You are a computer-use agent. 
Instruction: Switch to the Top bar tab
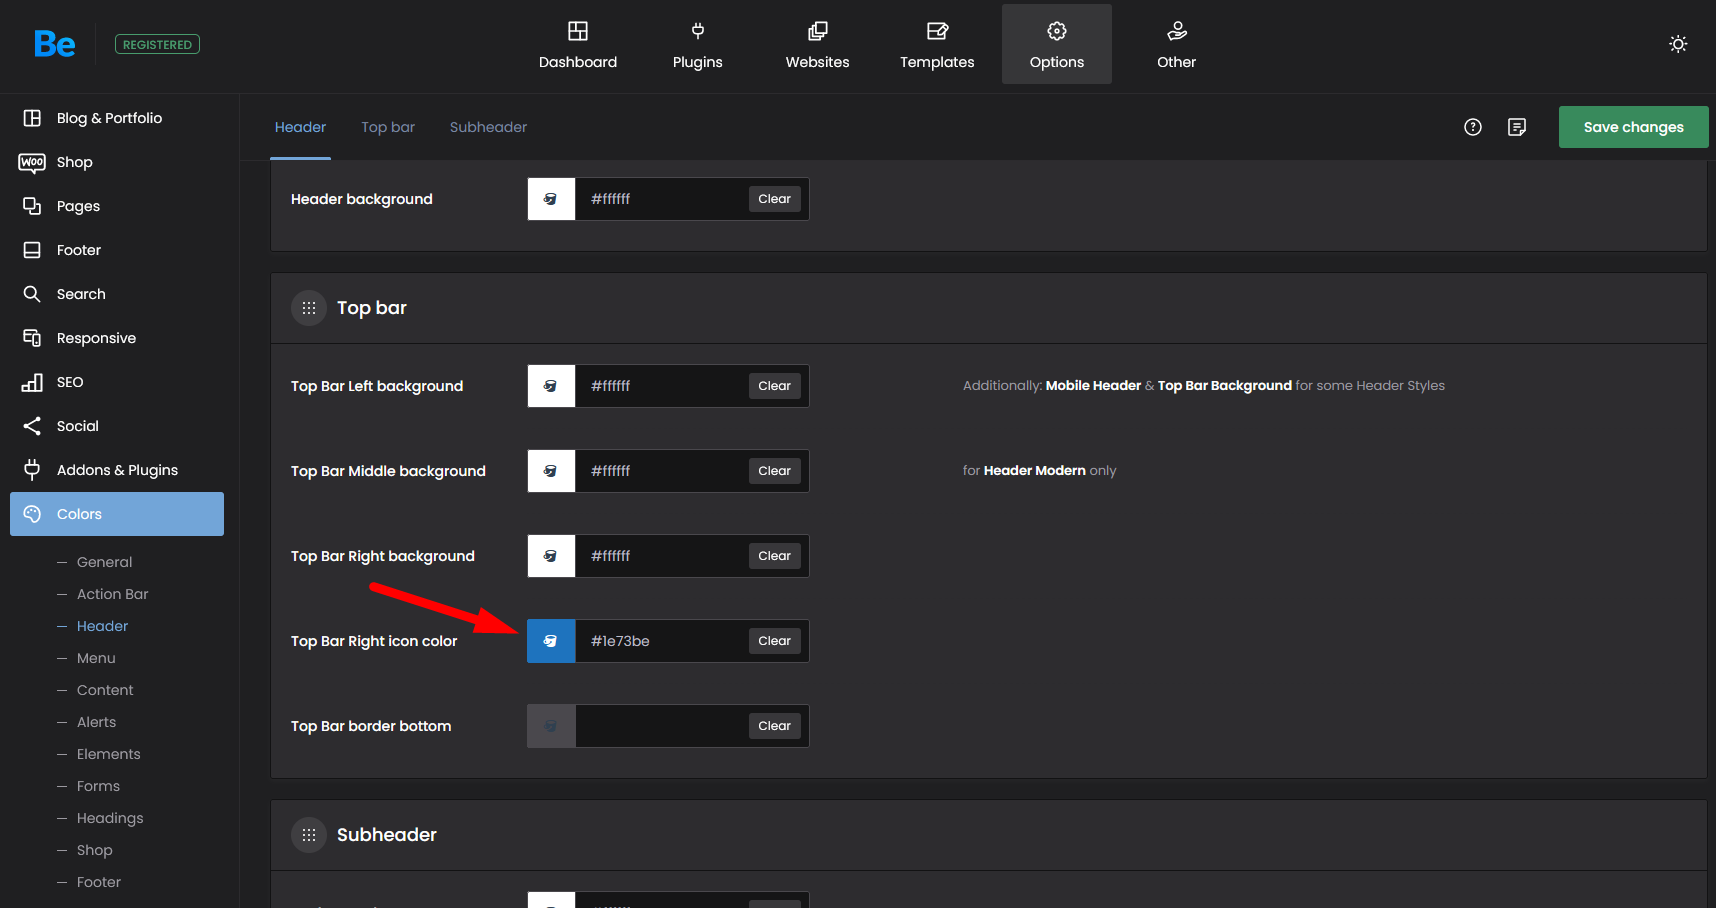(x=388, y=127)
